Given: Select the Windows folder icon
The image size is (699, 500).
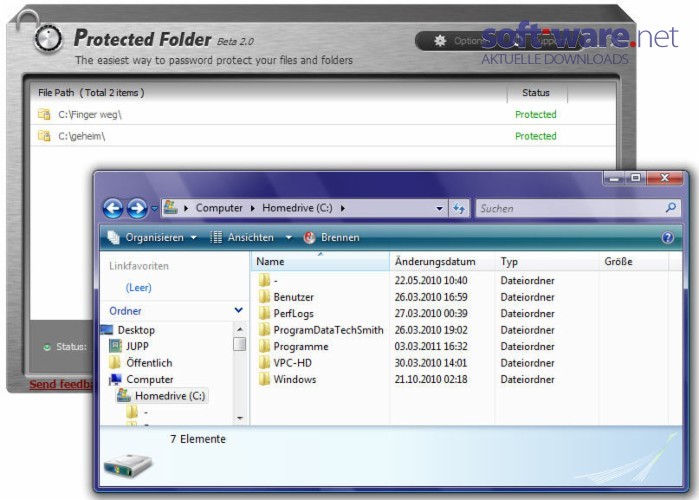Looking at the screenshot, I should pyautogui.click(x=264, y=379).
